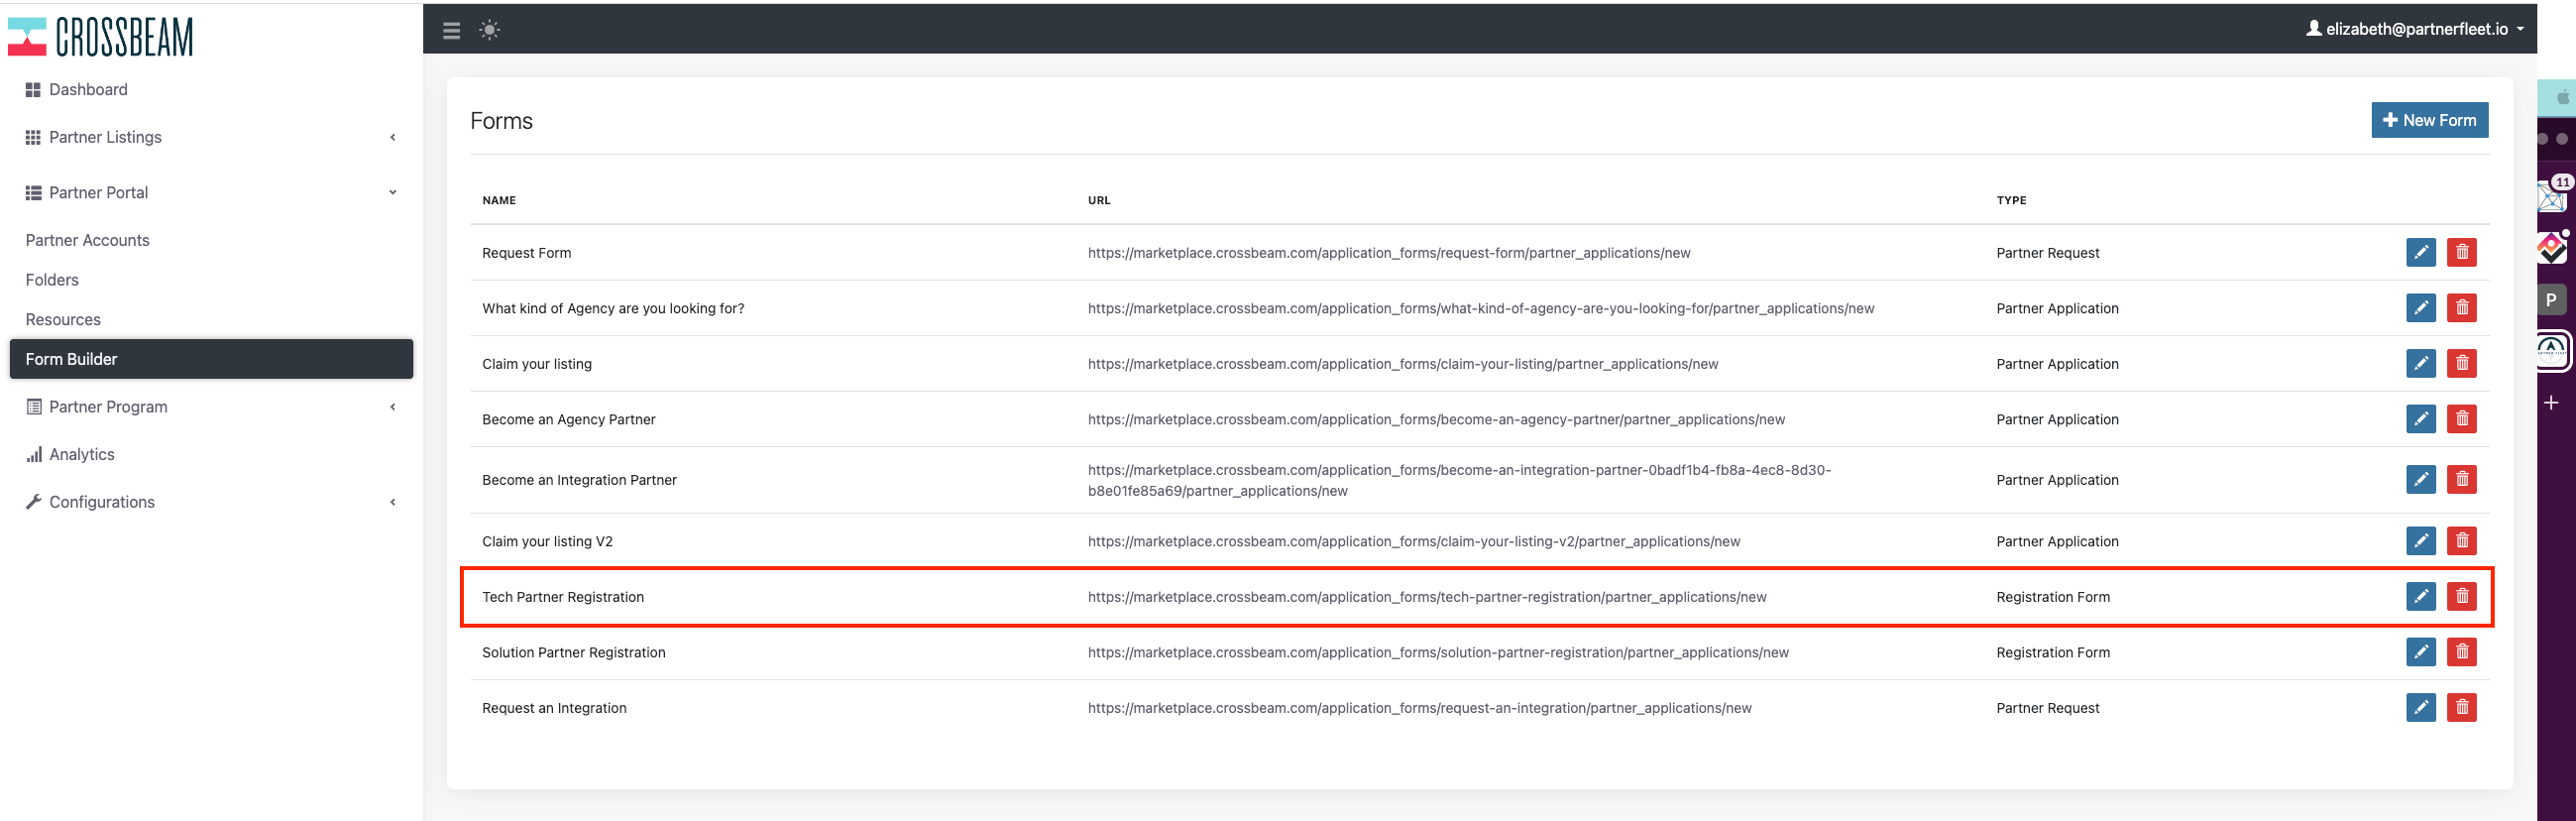2576x821 pixels.
Task: Edit the Solution Partner Registration form
Action: coord(2420,652)
